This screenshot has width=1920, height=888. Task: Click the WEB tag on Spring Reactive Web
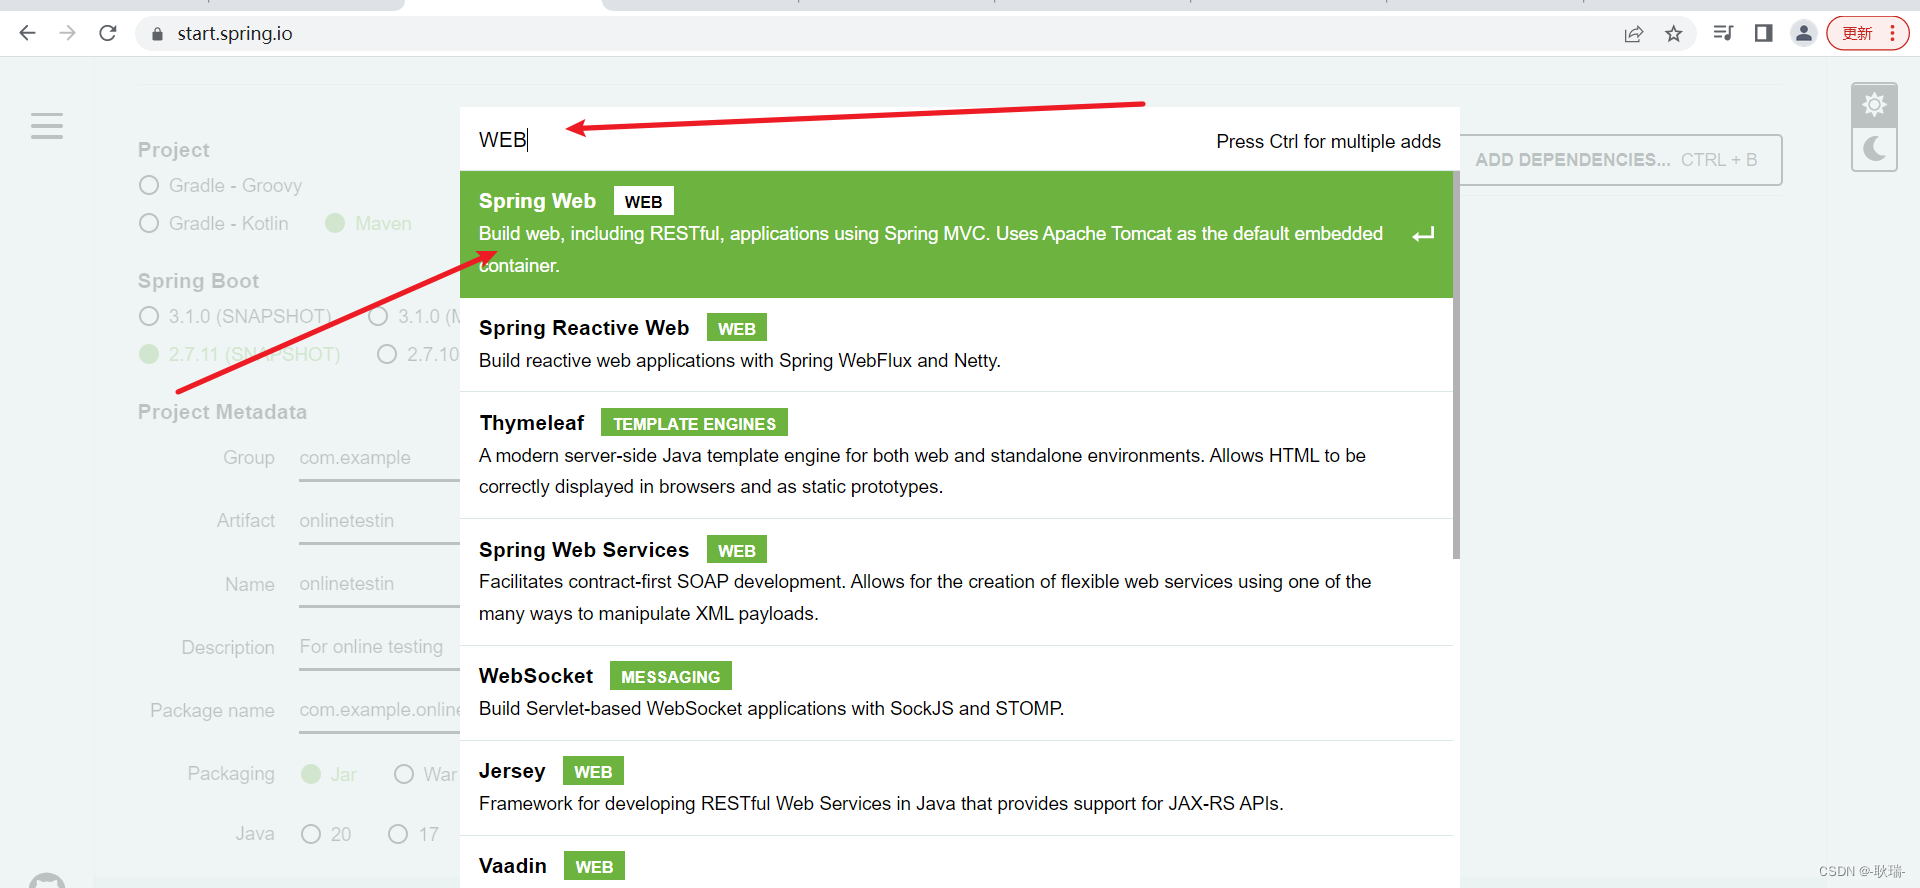pos(737,328)
